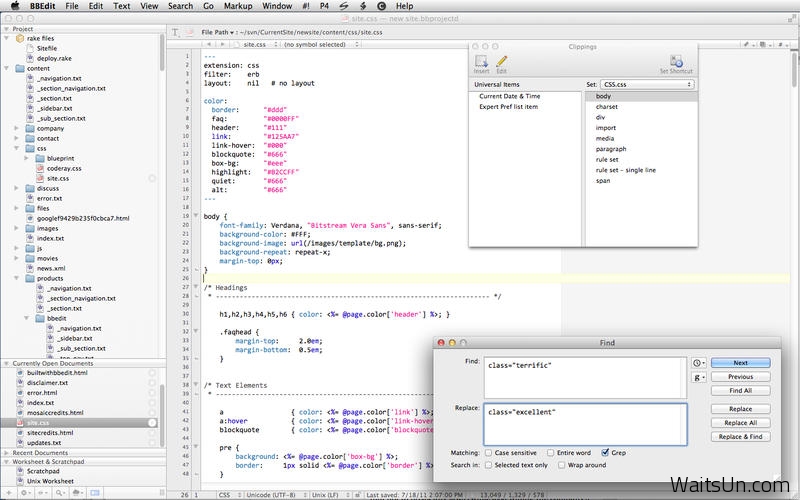This screenshot has width=800, height=500.
Task: Go to previous document arrow in navigation bar
Action: (x=209, y=44)
